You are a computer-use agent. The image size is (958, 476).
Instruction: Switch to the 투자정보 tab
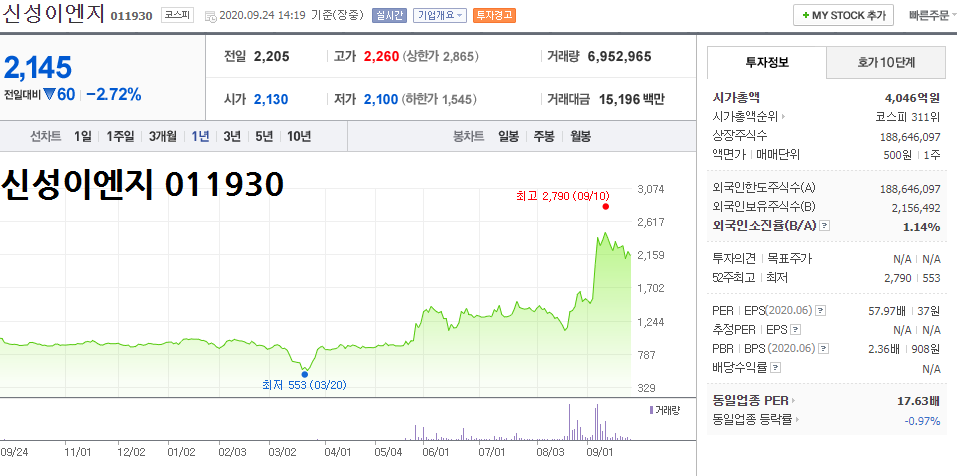pos(767,62)
